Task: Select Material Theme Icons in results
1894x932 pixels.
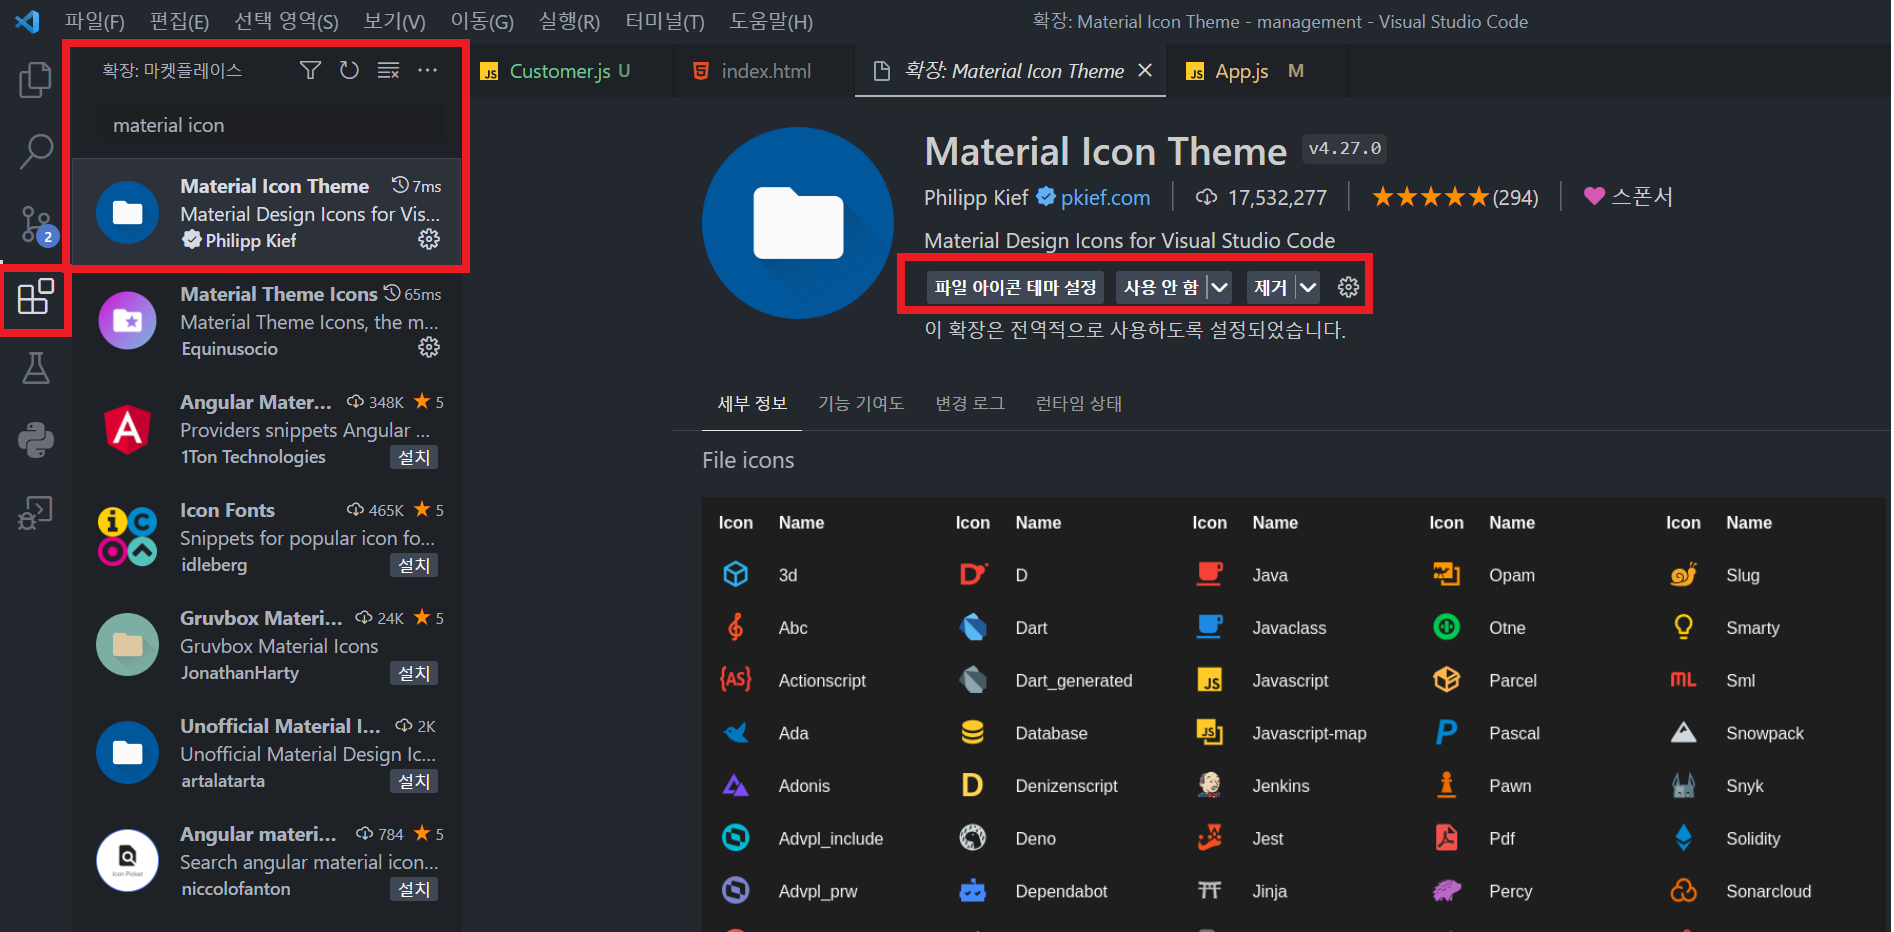Action: pyautogui.click(x=267, y=321)
